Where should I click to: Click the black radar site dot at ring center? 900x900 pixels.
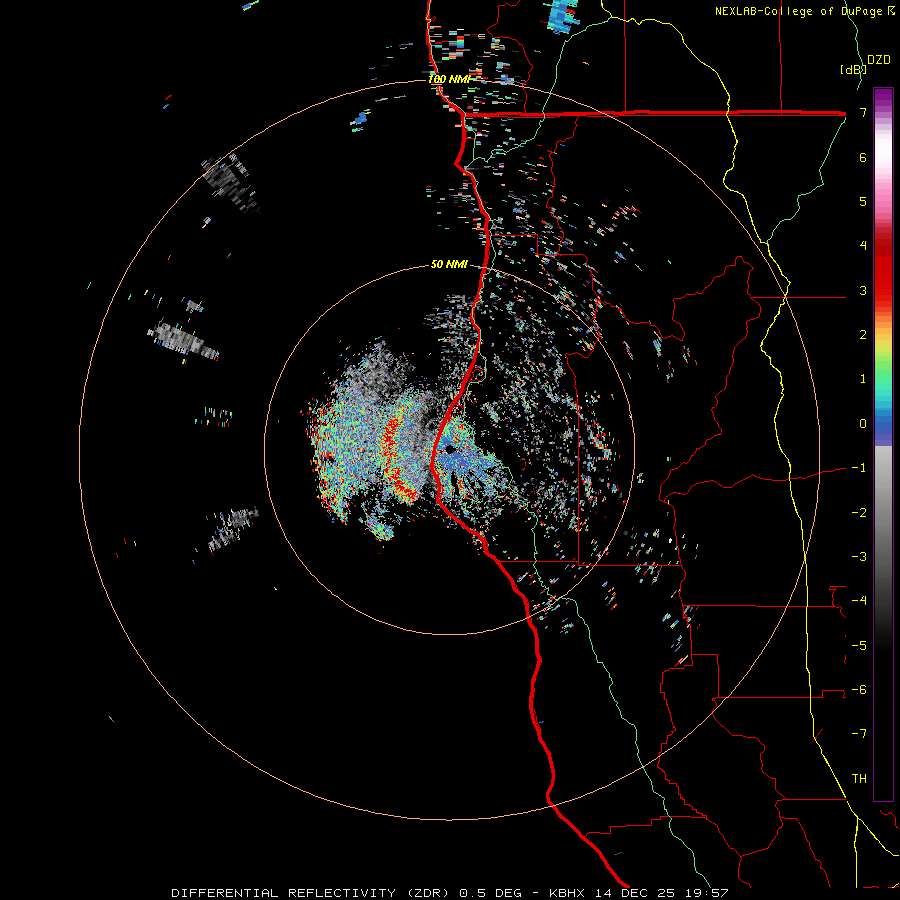pos(450,449)
